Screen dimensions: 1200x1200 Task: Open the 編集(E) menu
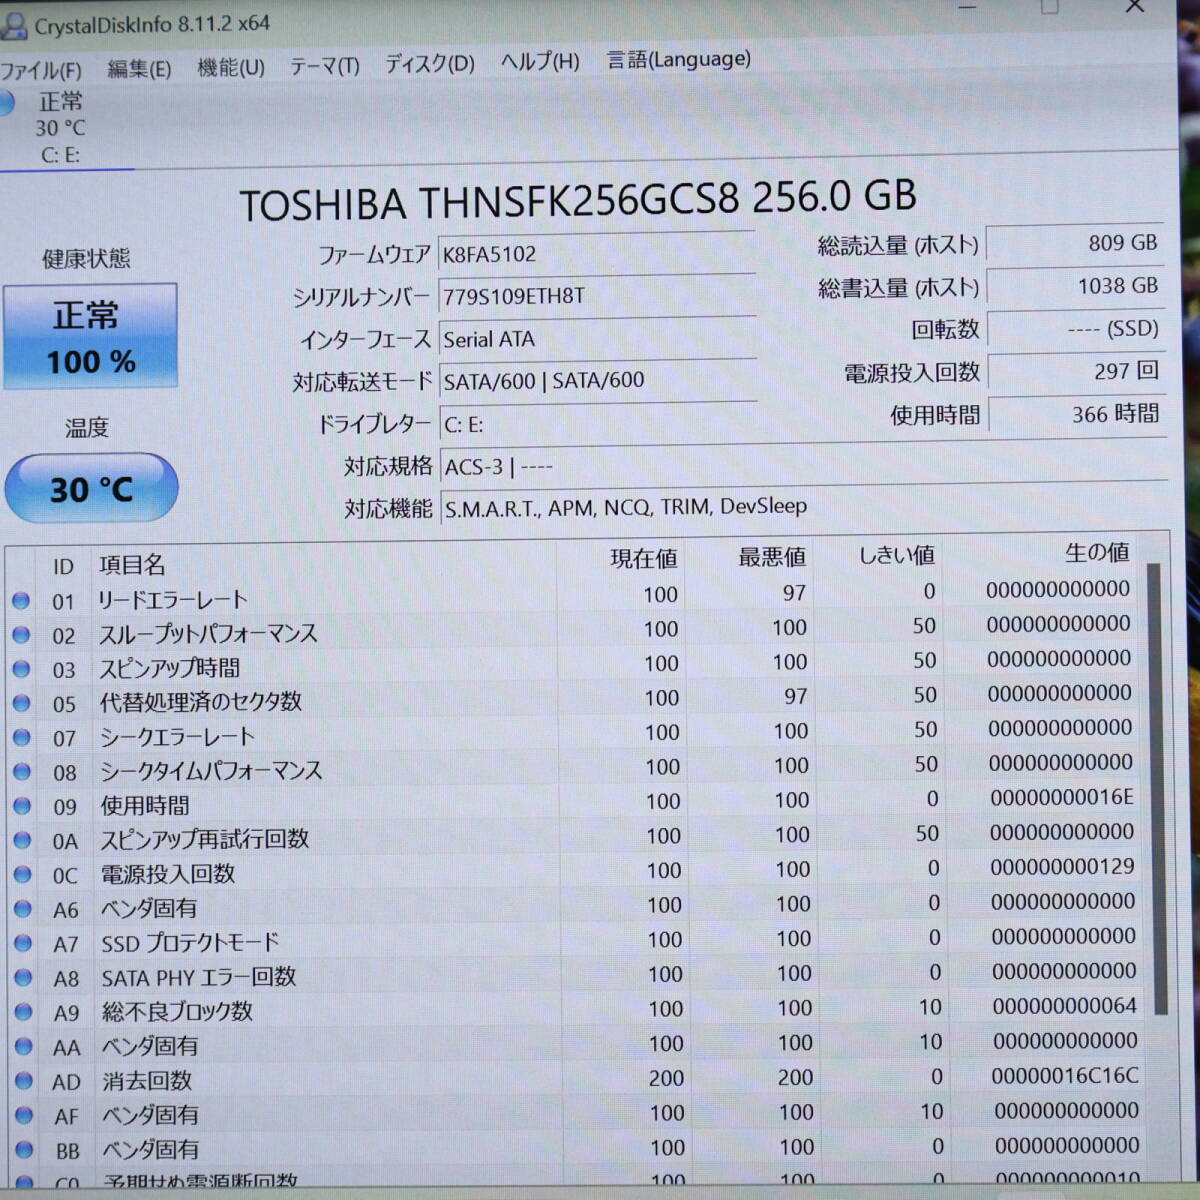(x=139, y=69)
